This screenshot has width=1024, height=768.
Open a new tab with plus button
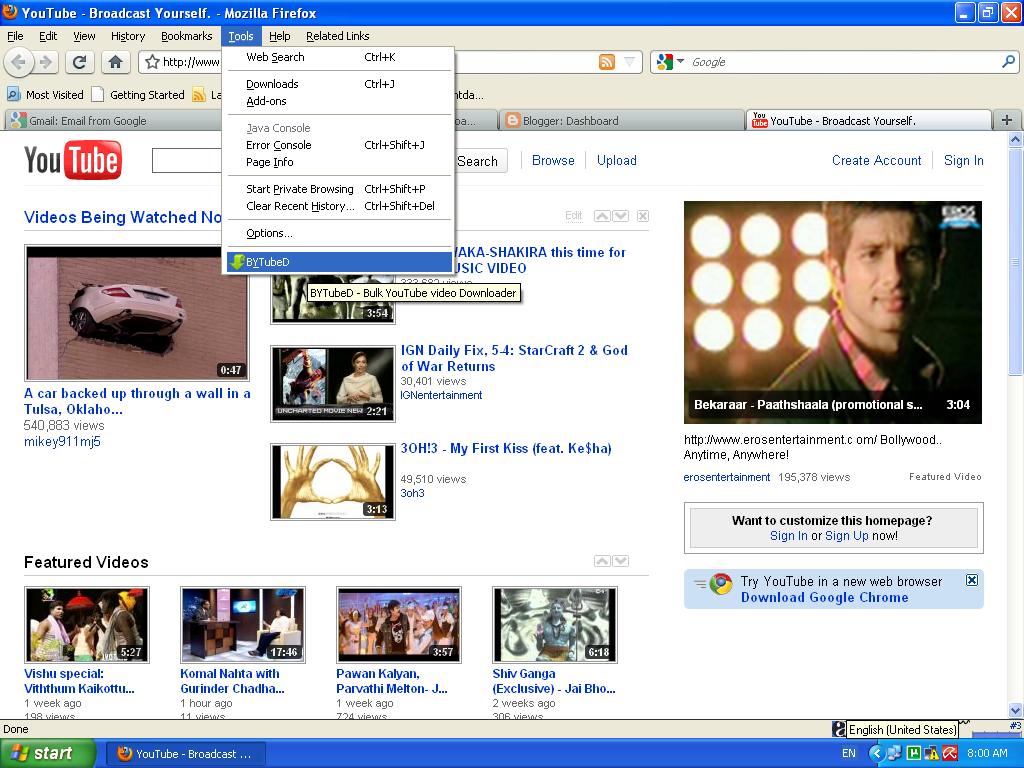click(1006, 120)
